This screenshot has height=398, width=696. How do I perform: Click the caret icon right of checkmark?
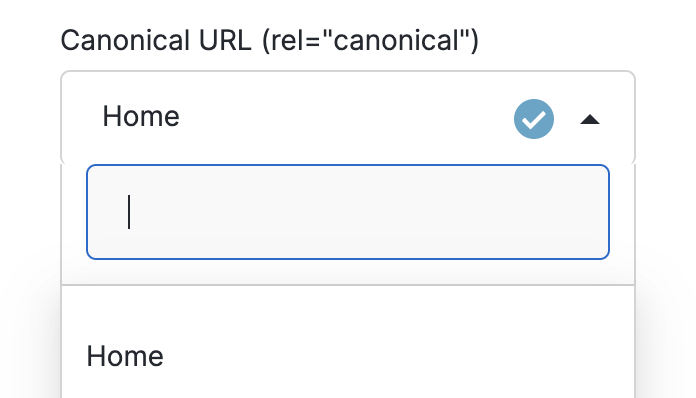(x=590, y=119)
